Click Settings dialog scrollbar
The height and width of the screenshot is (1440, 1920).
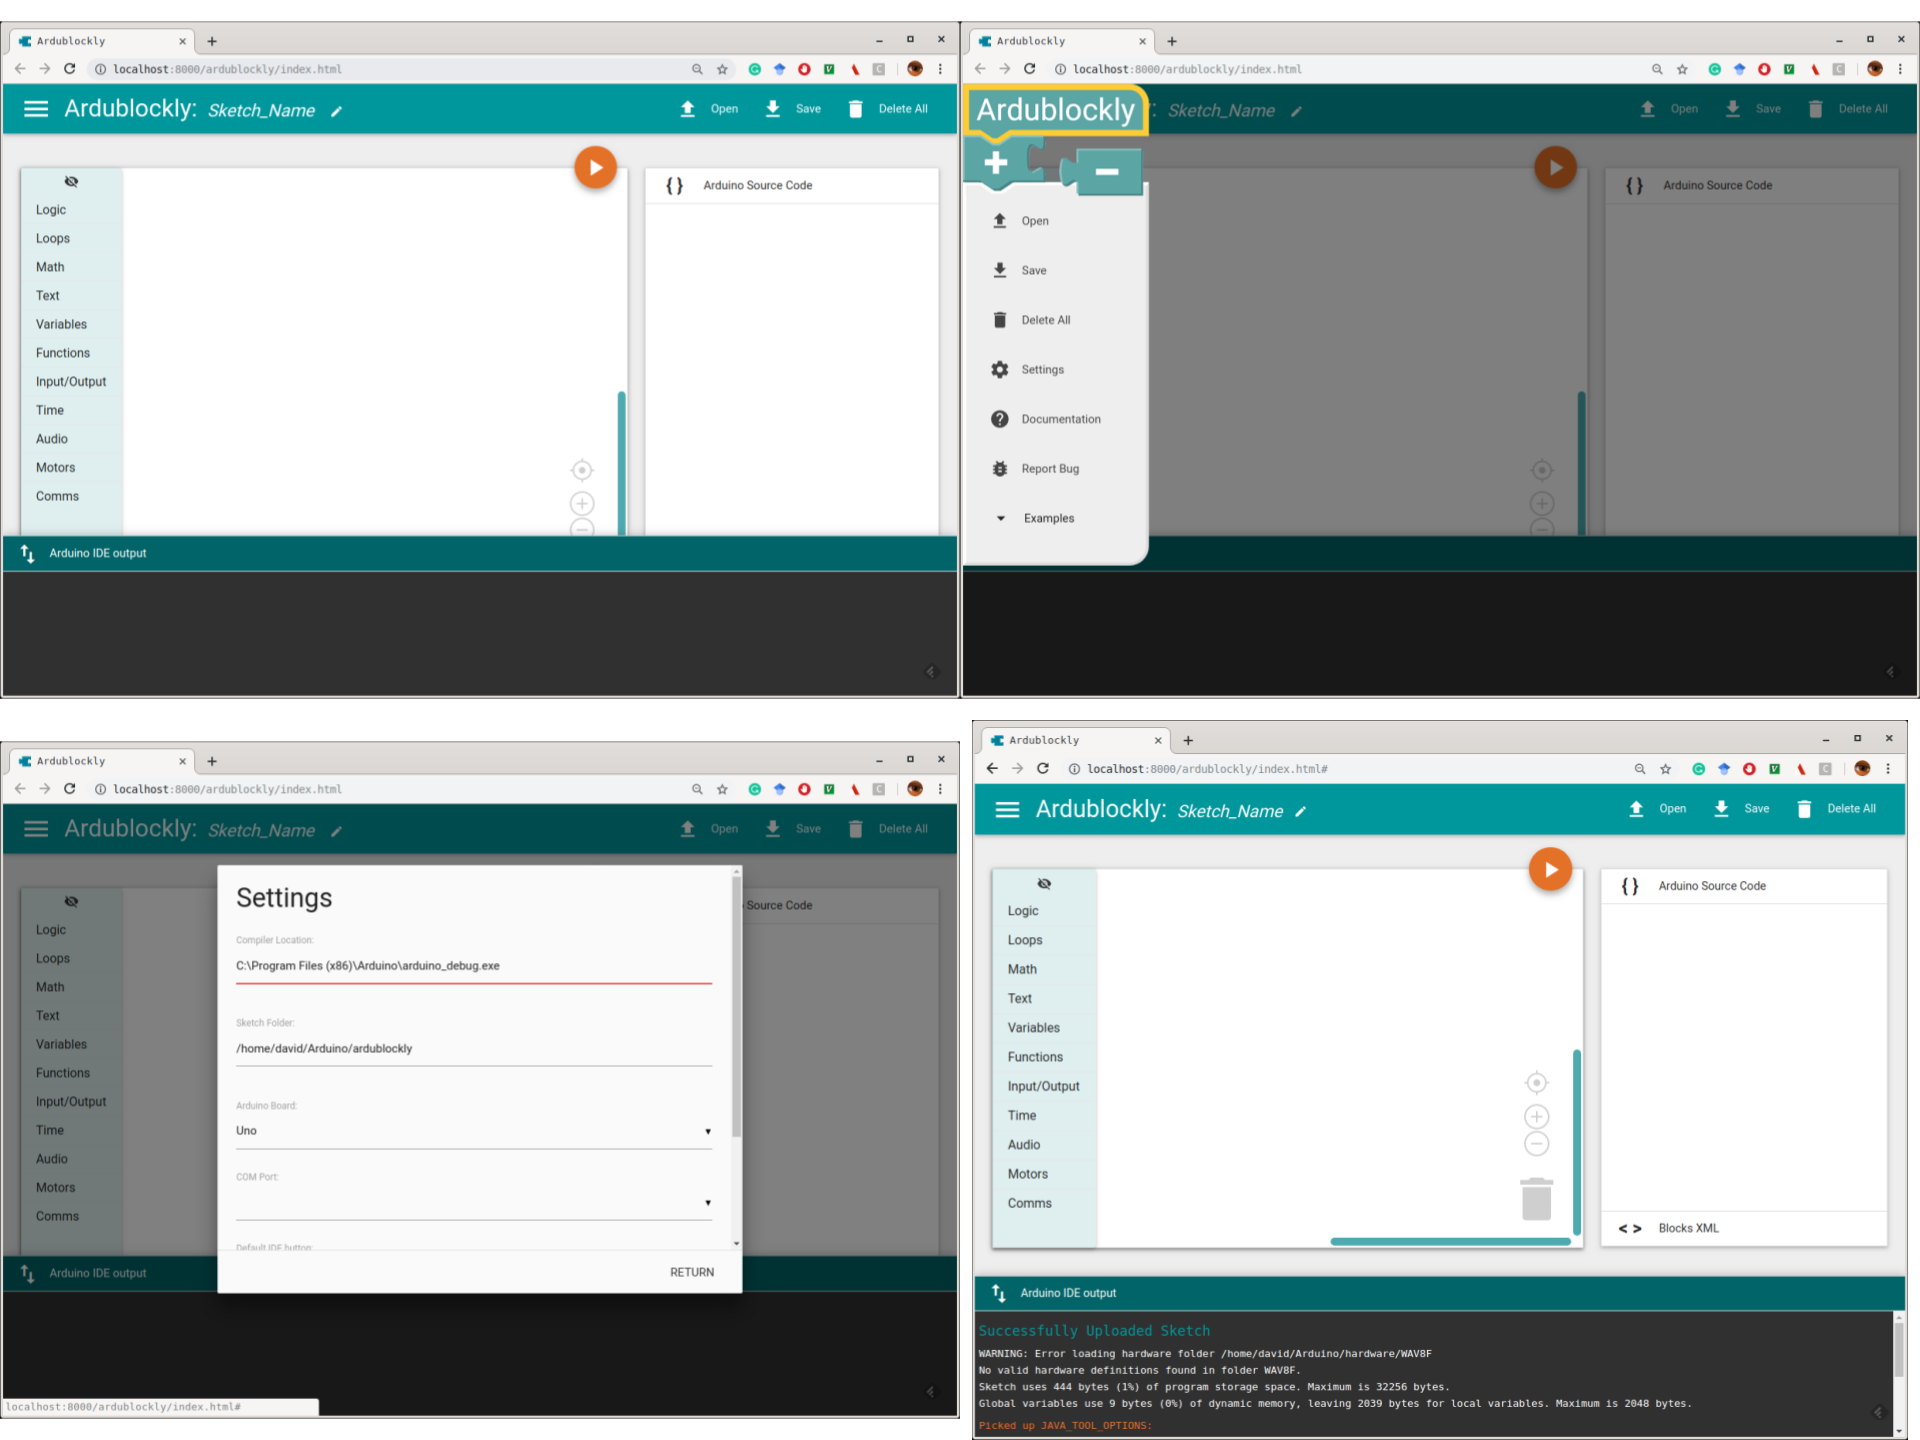pyautogui.click(x=736, y=1006)
